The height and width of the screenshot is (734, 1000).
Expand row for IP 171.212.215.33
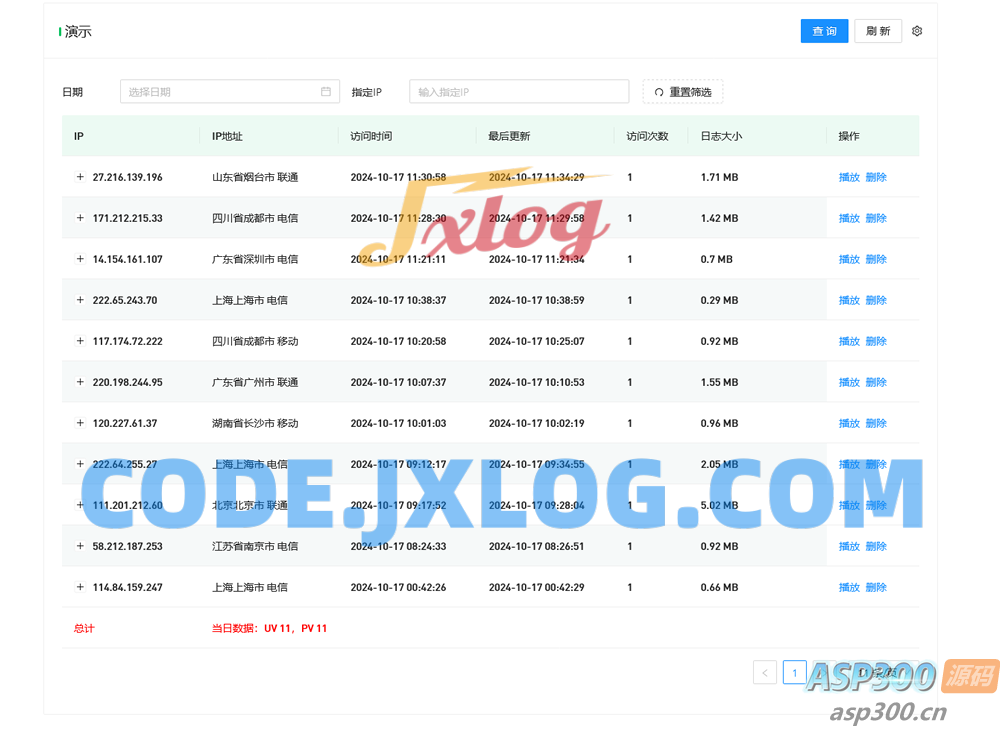click(x=80, y=218)
